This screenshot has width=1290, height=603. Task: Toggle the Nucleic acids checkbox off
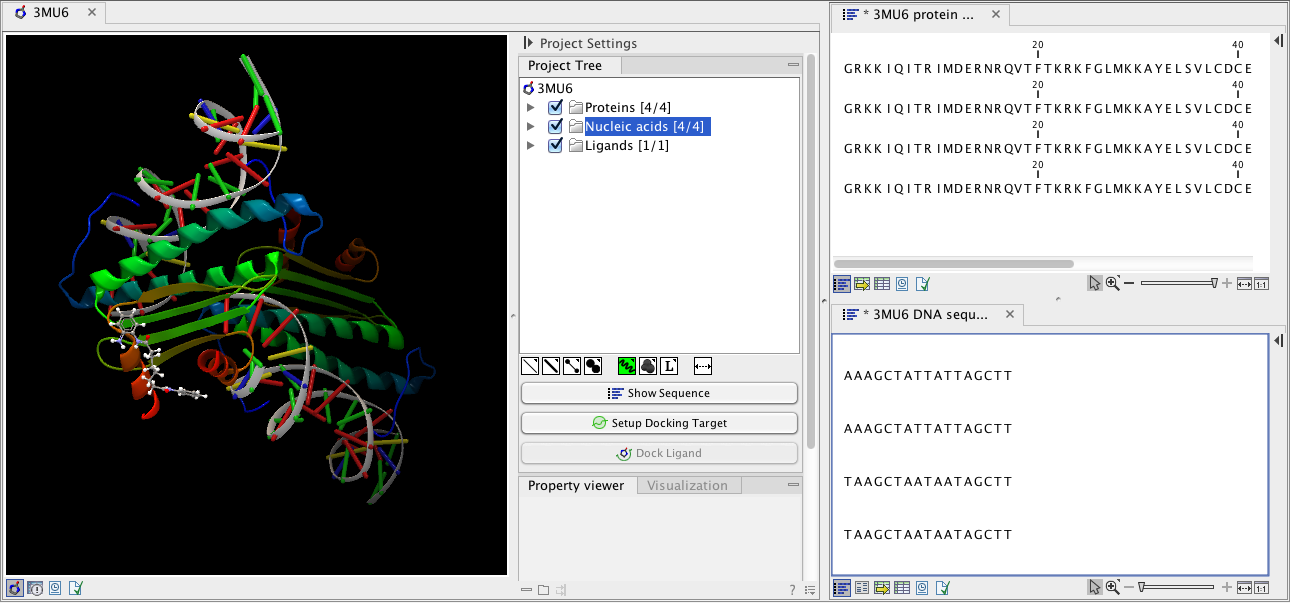pos(554,126)
